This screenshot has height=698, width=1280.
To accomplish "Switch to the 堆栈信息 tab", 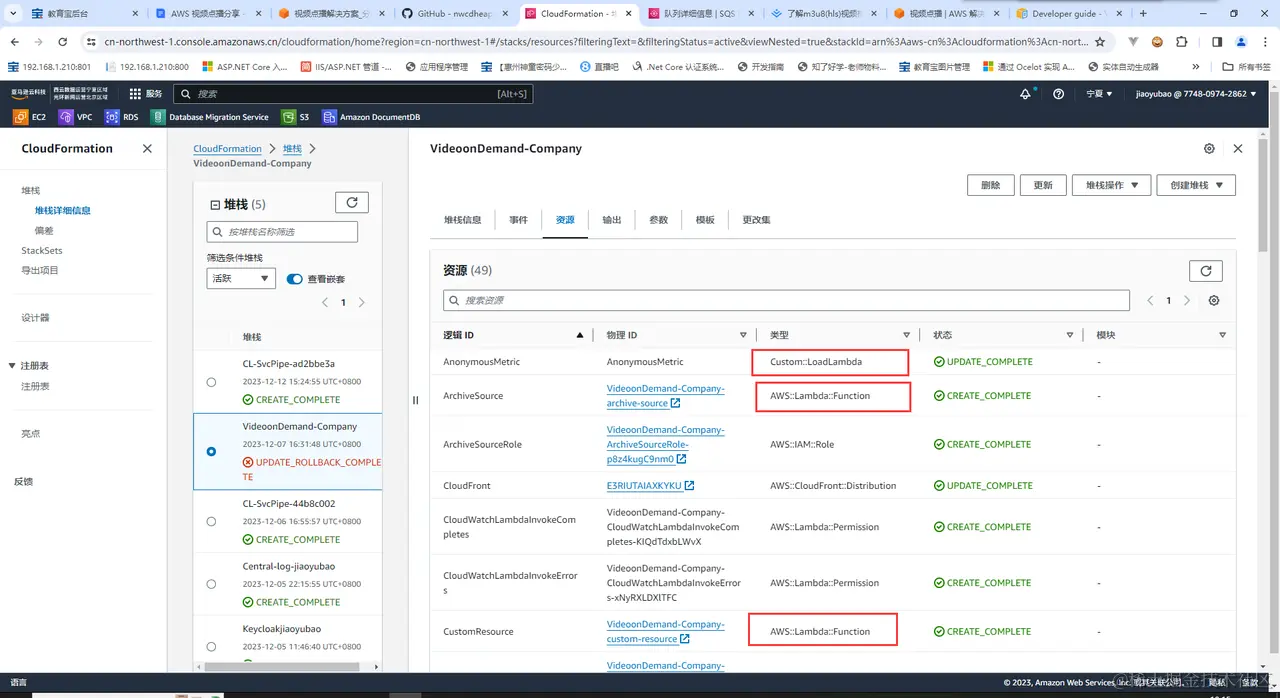I will click(463, 220).
